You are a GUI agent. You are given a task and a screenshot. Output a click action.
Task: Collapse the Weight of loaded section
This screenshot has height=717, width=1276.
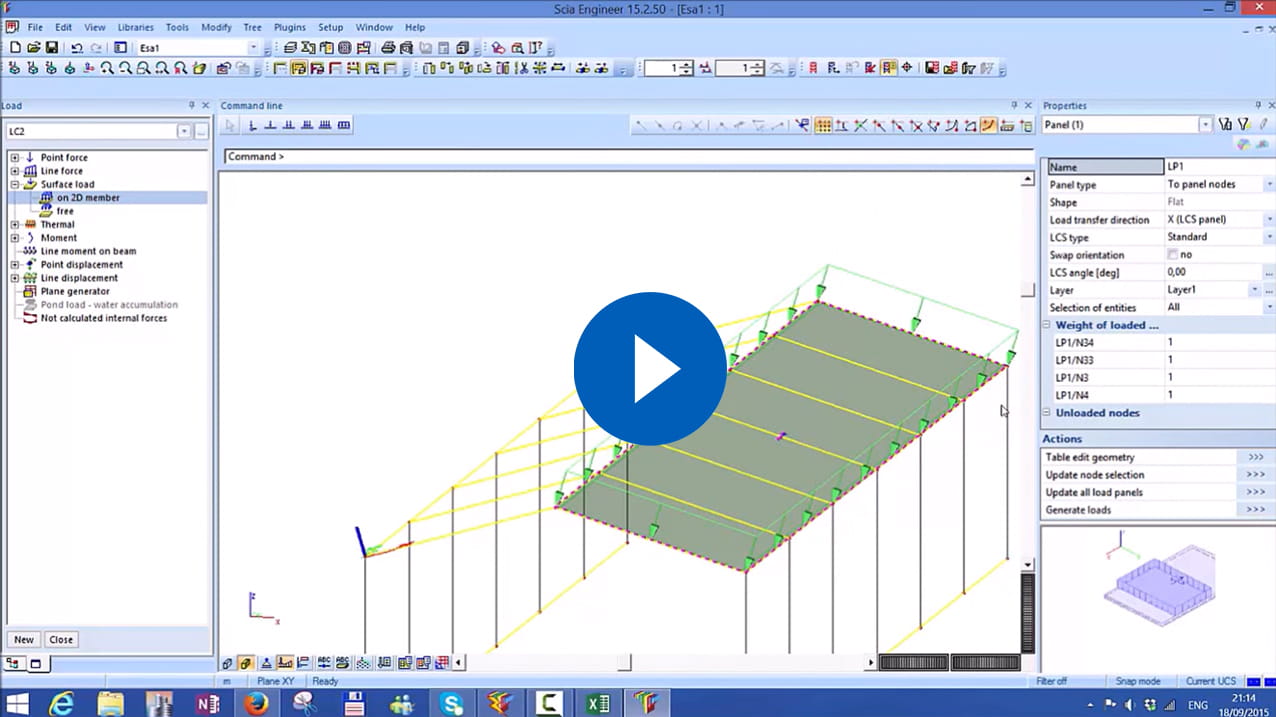(x=1047, y=325)
